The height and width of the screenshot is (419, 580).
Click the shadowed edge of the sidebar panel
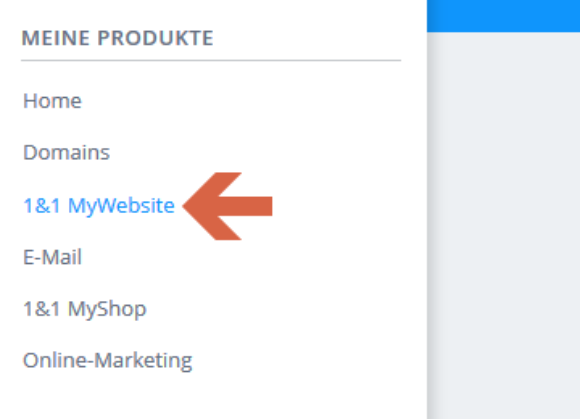pyautogui.click(x=429, y=226)
